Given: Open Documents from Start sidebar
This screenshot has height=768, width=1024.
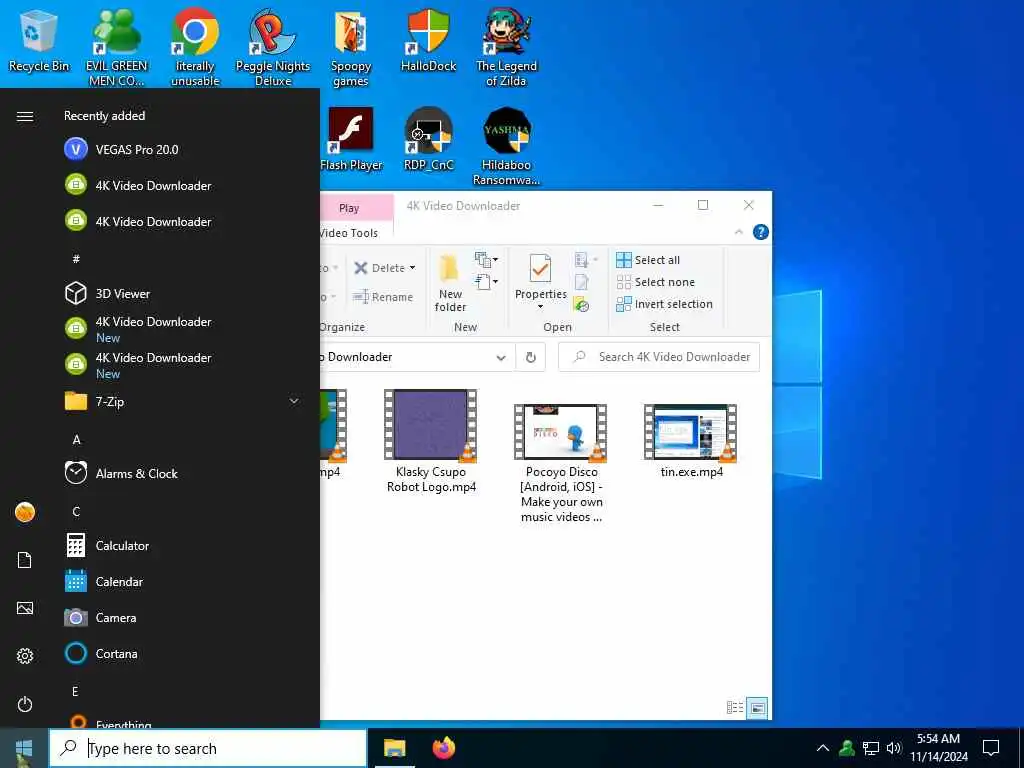Looking at the screenshot, I should tap(25, 560).
